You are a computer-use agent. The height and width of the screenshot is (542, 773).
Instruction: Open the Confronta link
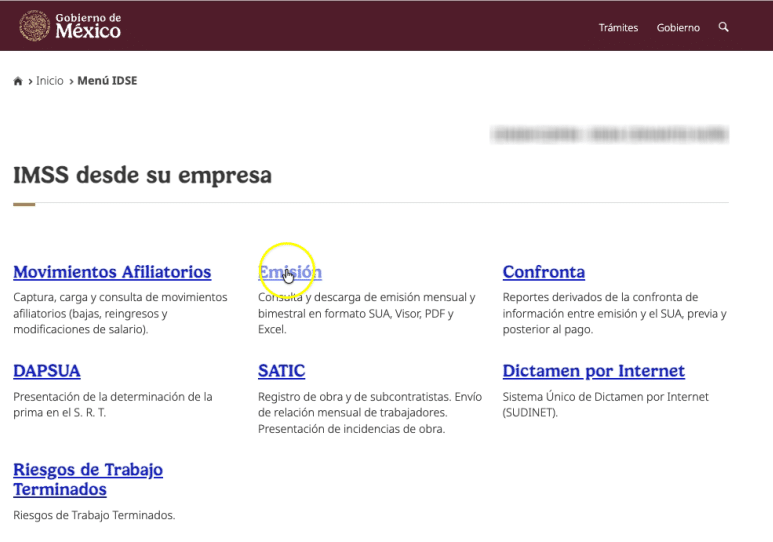pyautogui.click(x=544, y=272)
